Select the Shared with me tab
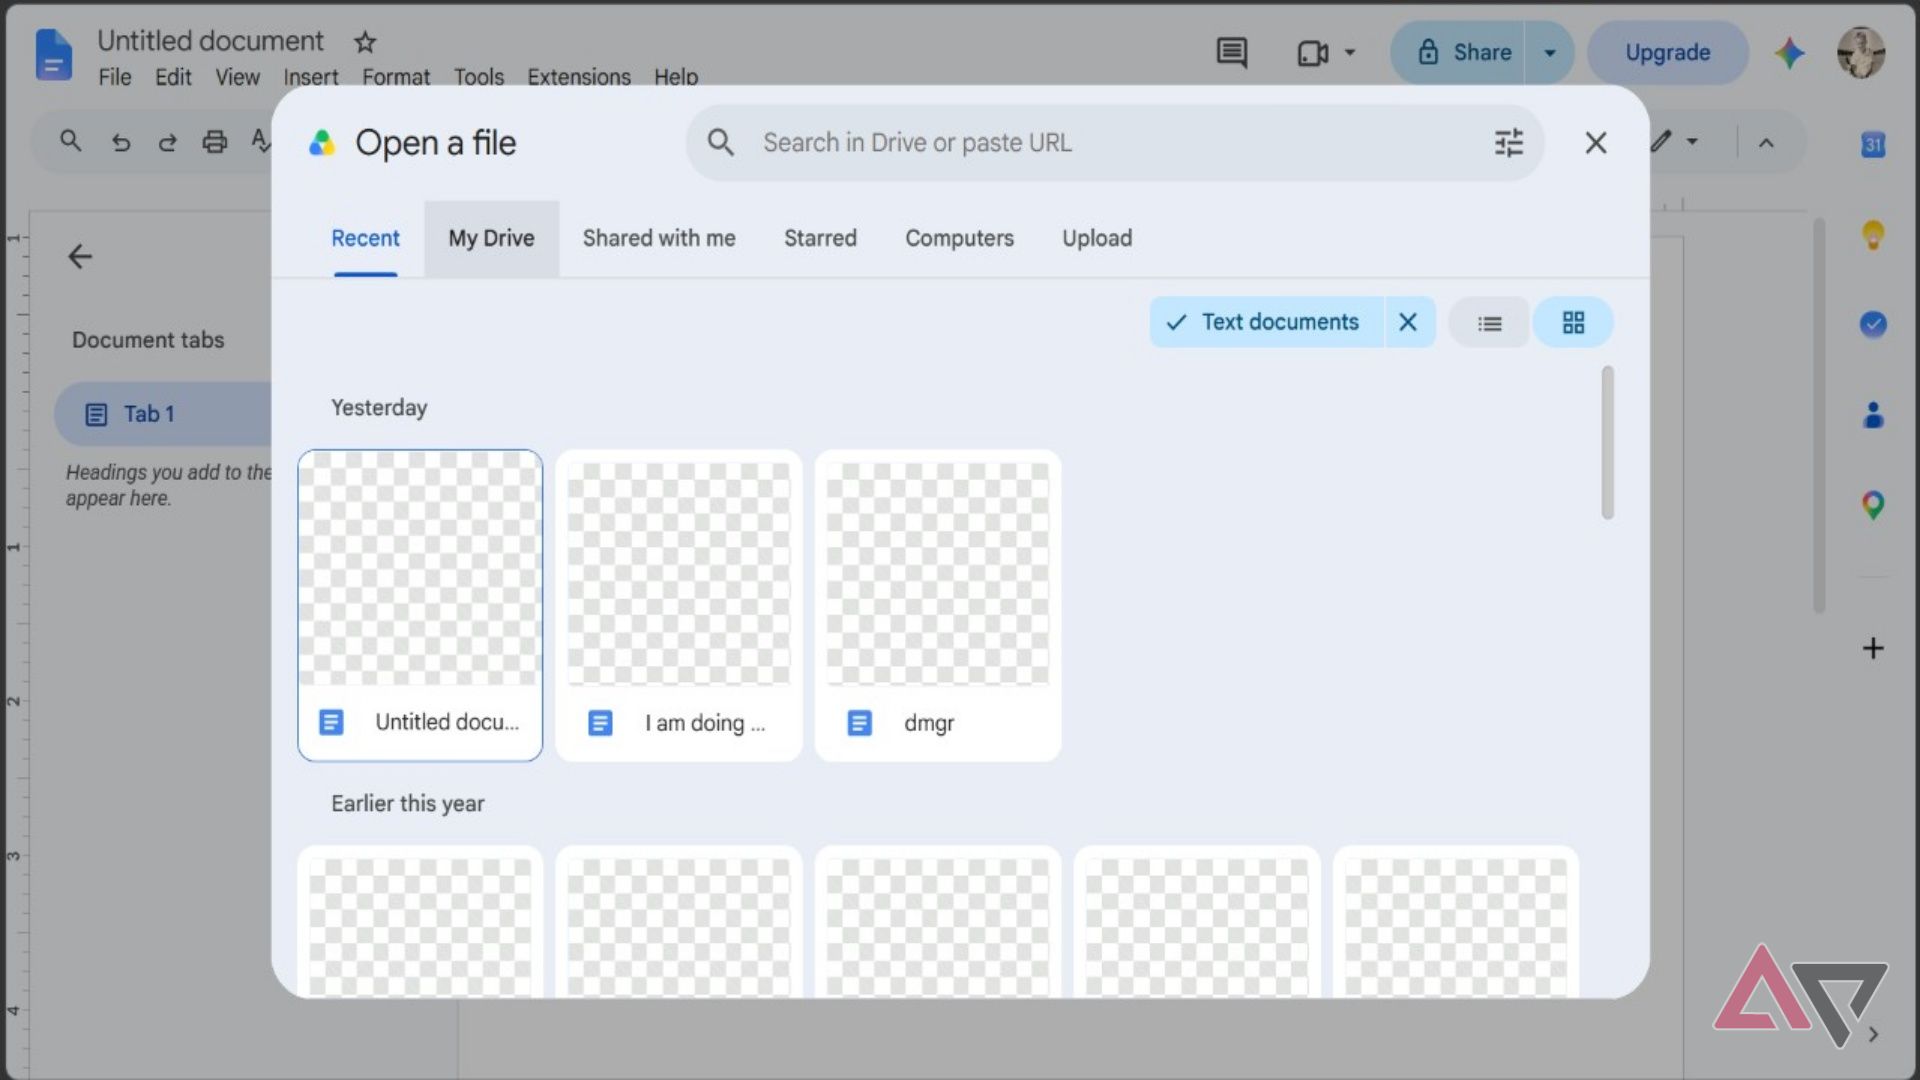Screen dimensions: 1920x1080 pyautogui.click(x=659, y=239)
